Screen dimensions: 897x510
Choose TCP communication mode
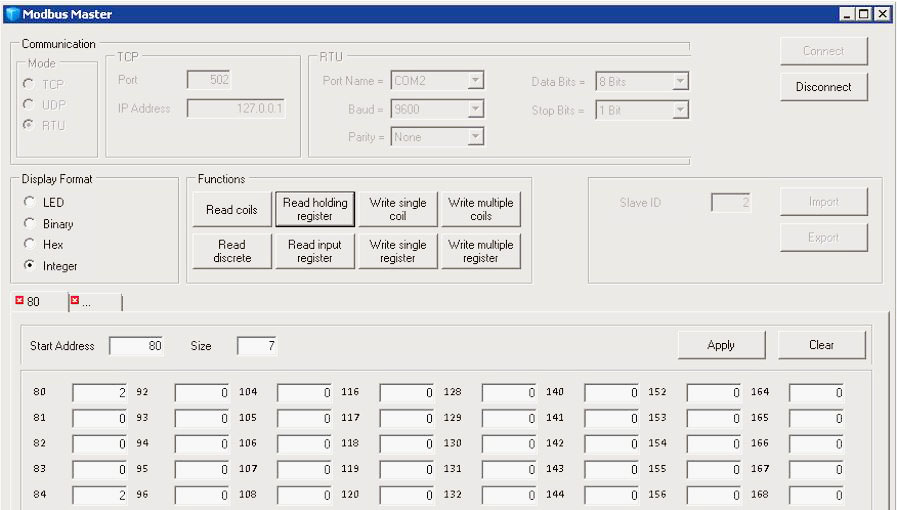28,84
